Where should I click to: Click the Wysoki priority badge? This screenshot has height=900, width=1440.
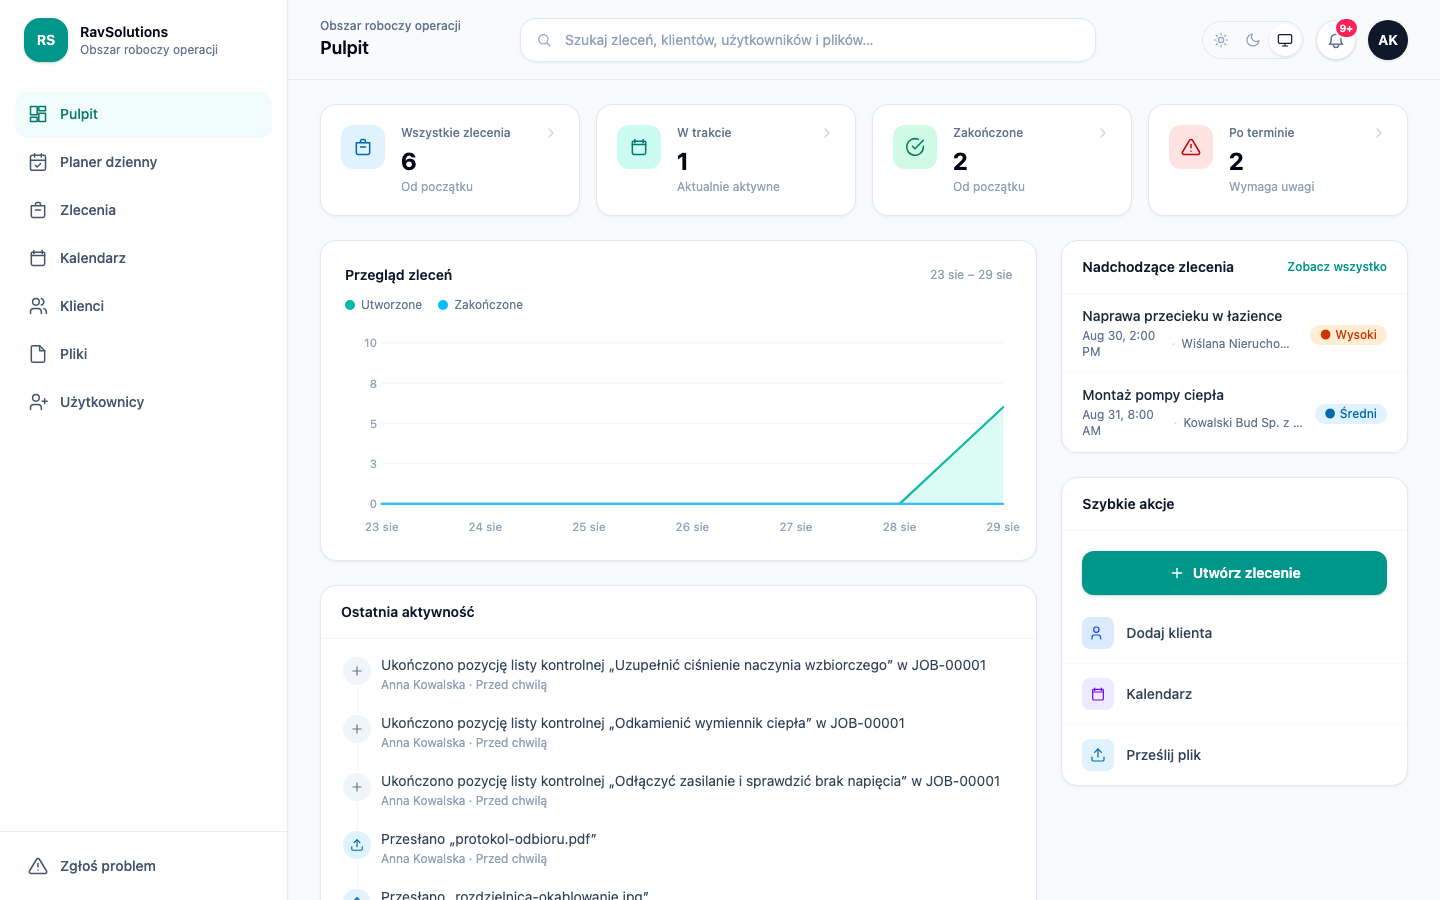tap(1348, 335)
